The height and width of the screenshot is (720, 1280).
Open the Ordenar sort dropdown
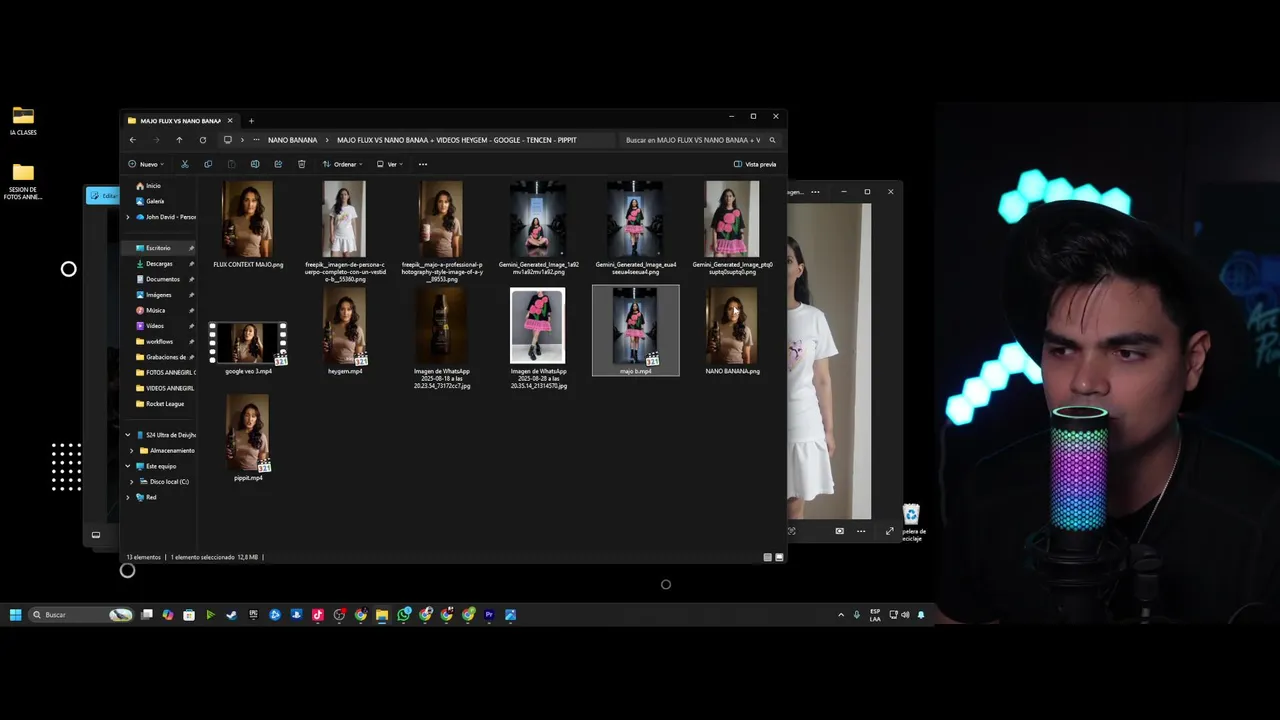tap(341, 164)
